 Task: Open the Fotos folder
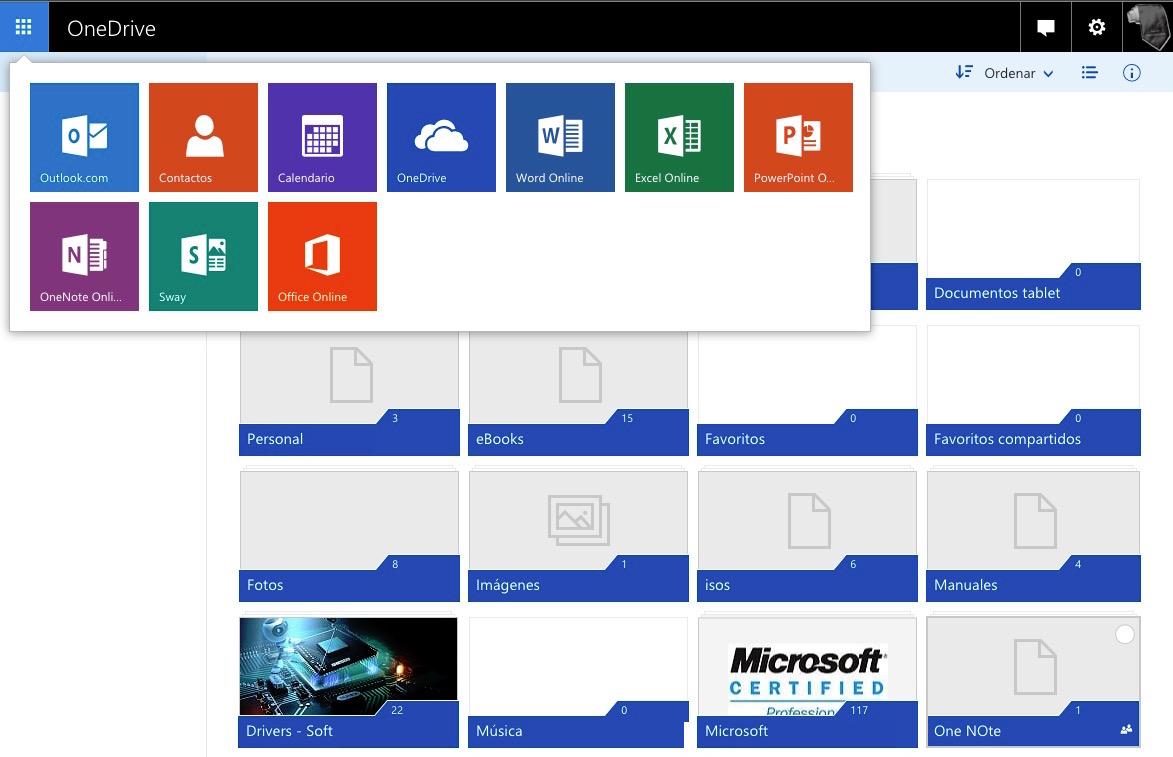pyautogui.click(x=349, y=536)
